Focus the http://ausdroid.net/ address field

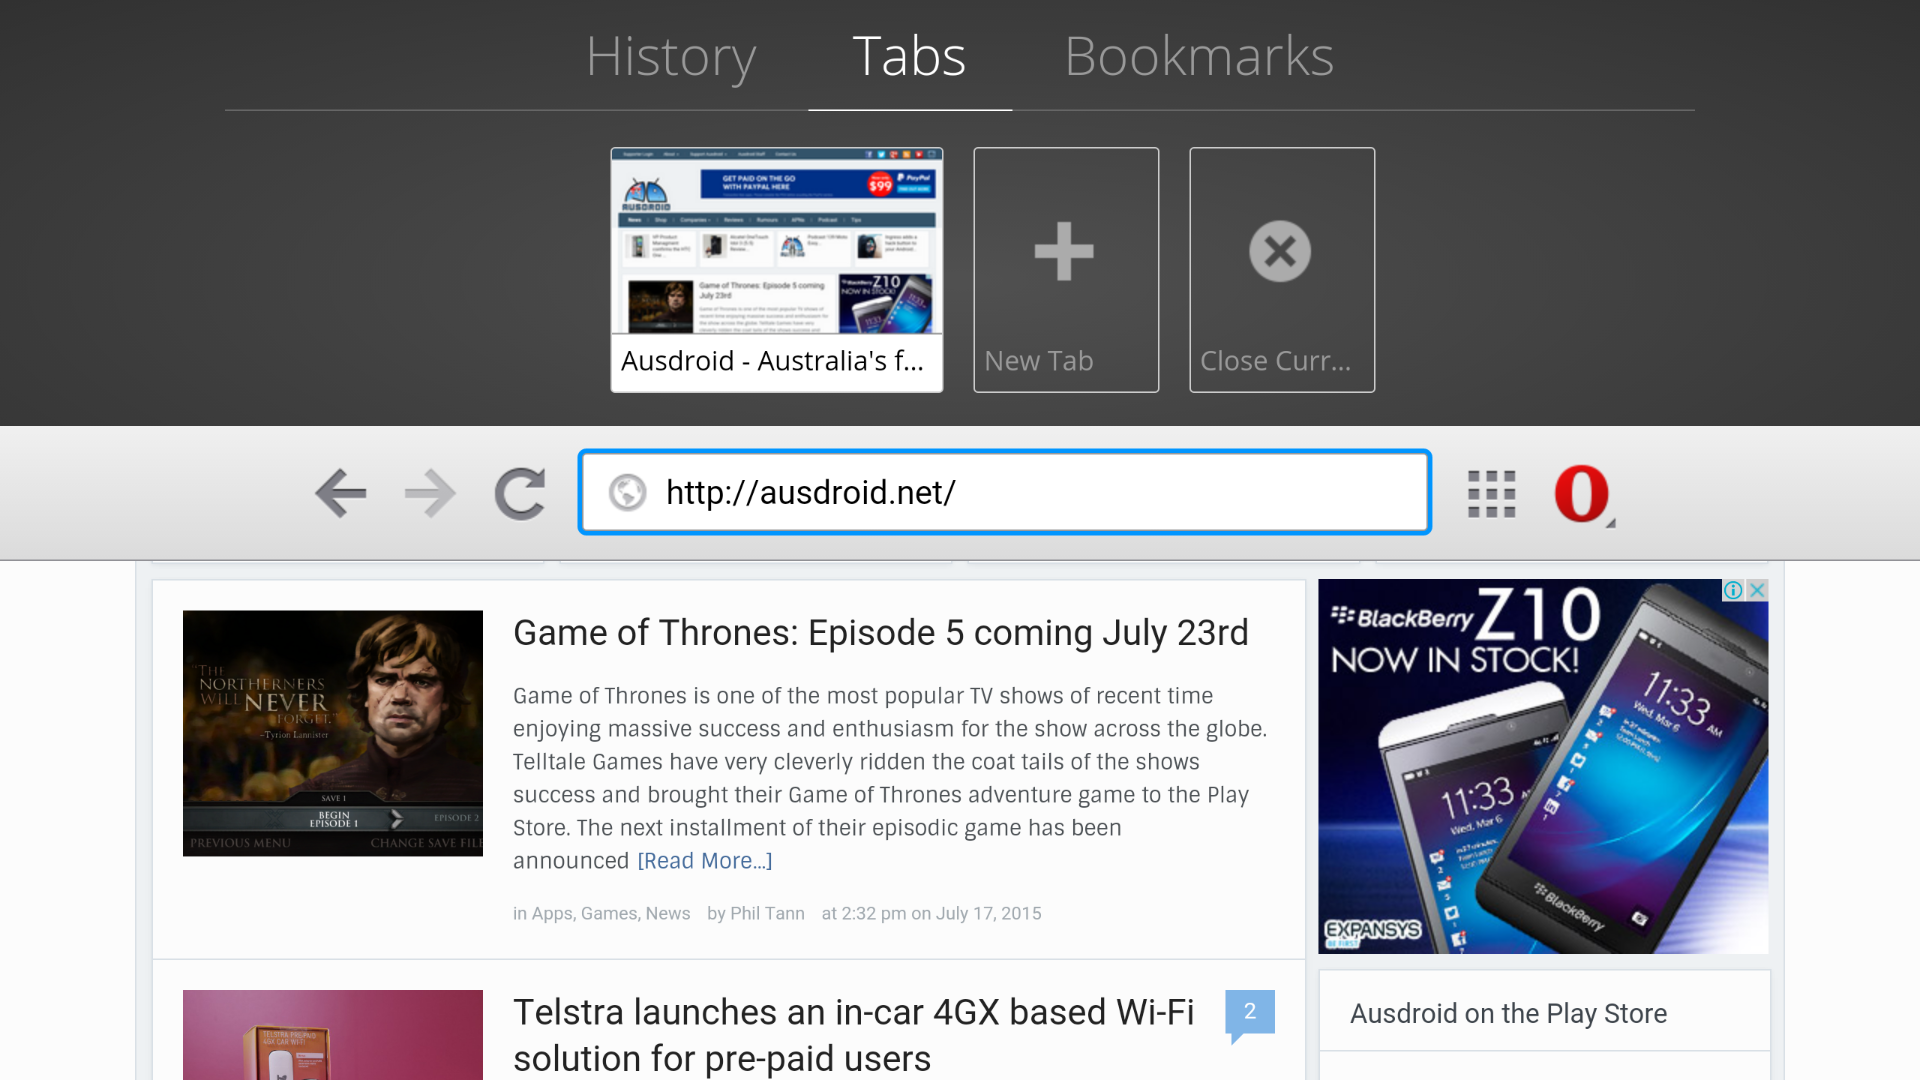tap(1005, 492)
